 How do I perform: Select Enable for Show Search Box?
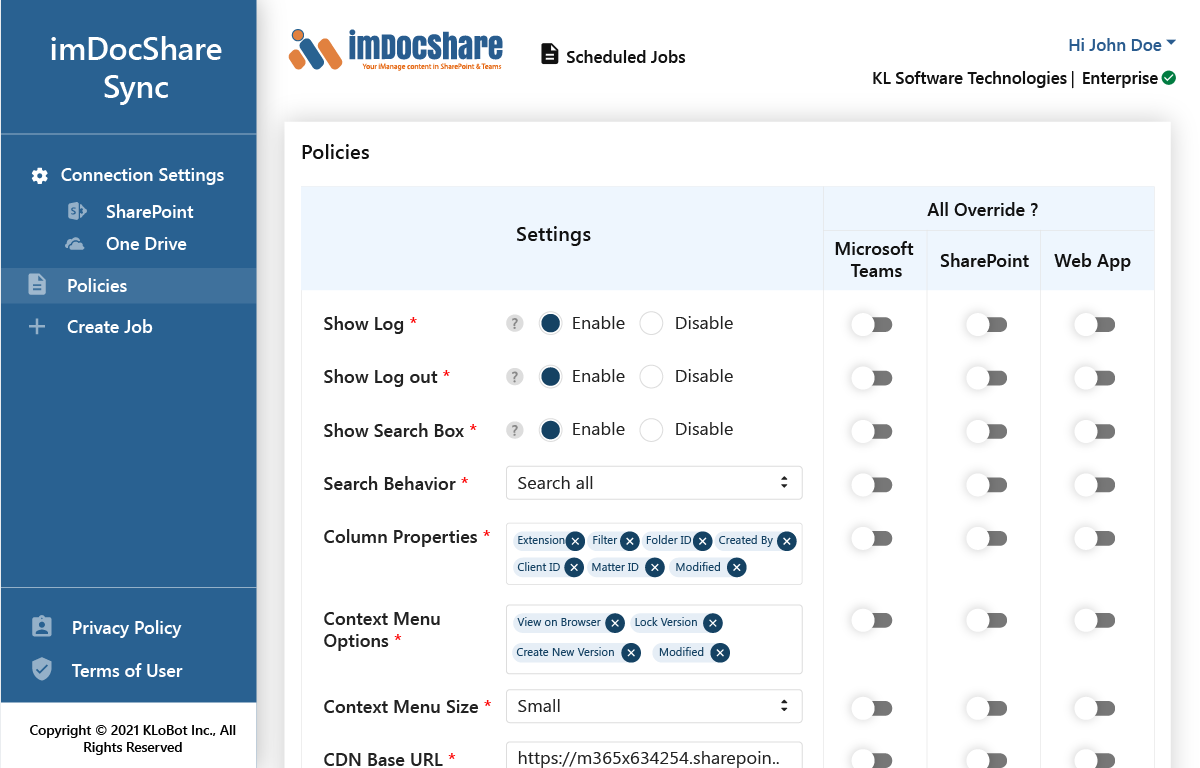pos(550,430)
